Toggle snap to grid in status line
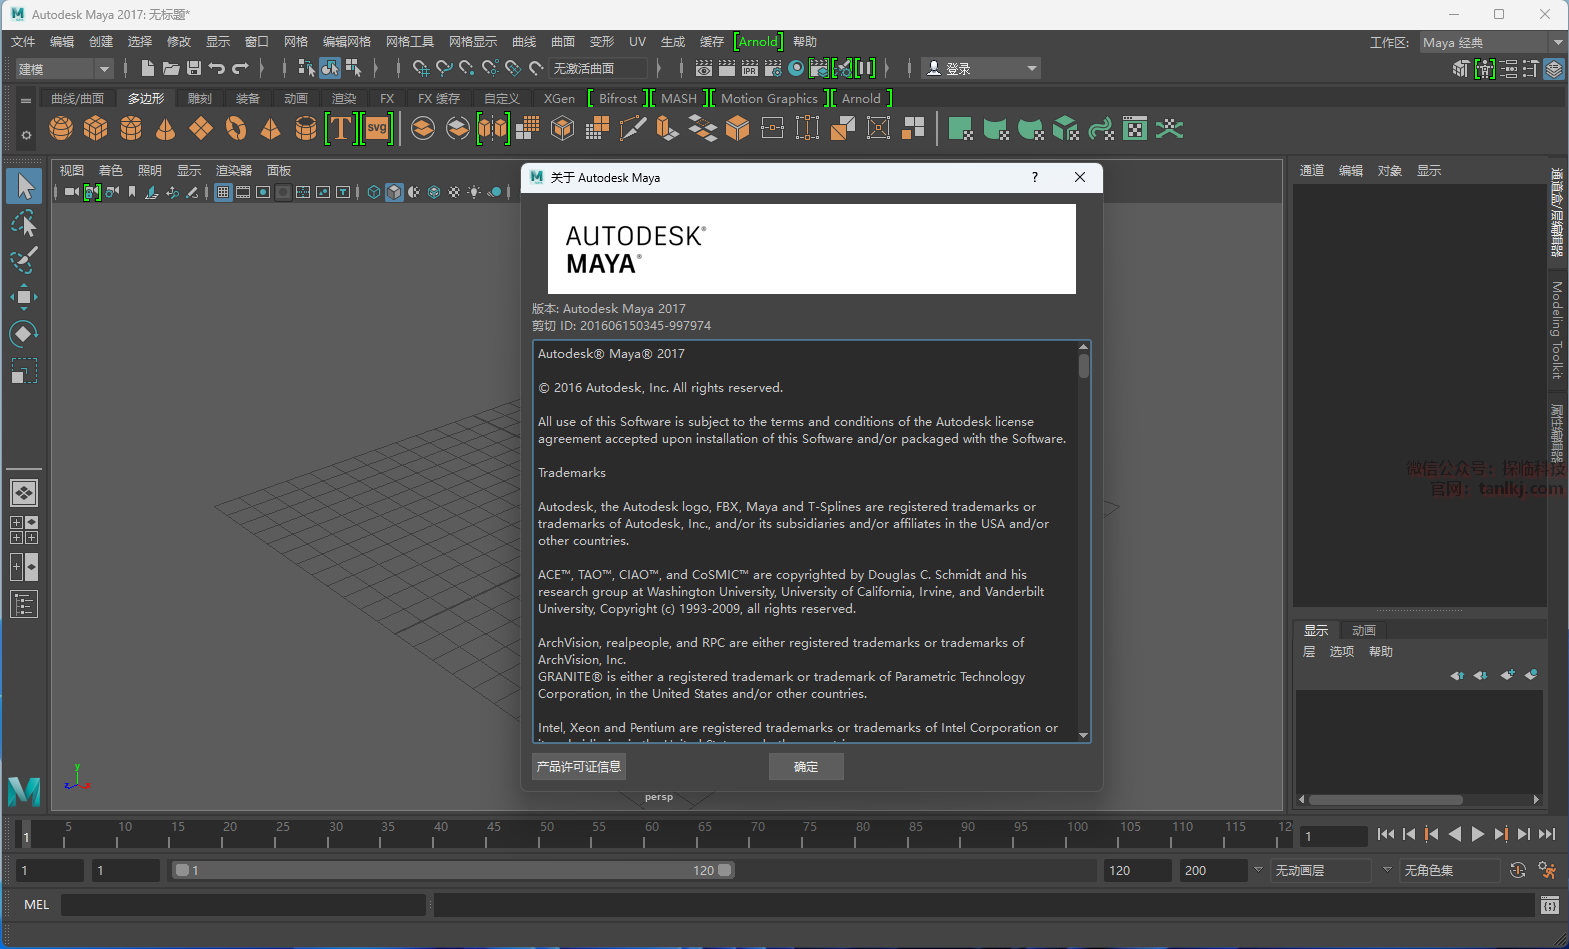 [x=420, y=68]
